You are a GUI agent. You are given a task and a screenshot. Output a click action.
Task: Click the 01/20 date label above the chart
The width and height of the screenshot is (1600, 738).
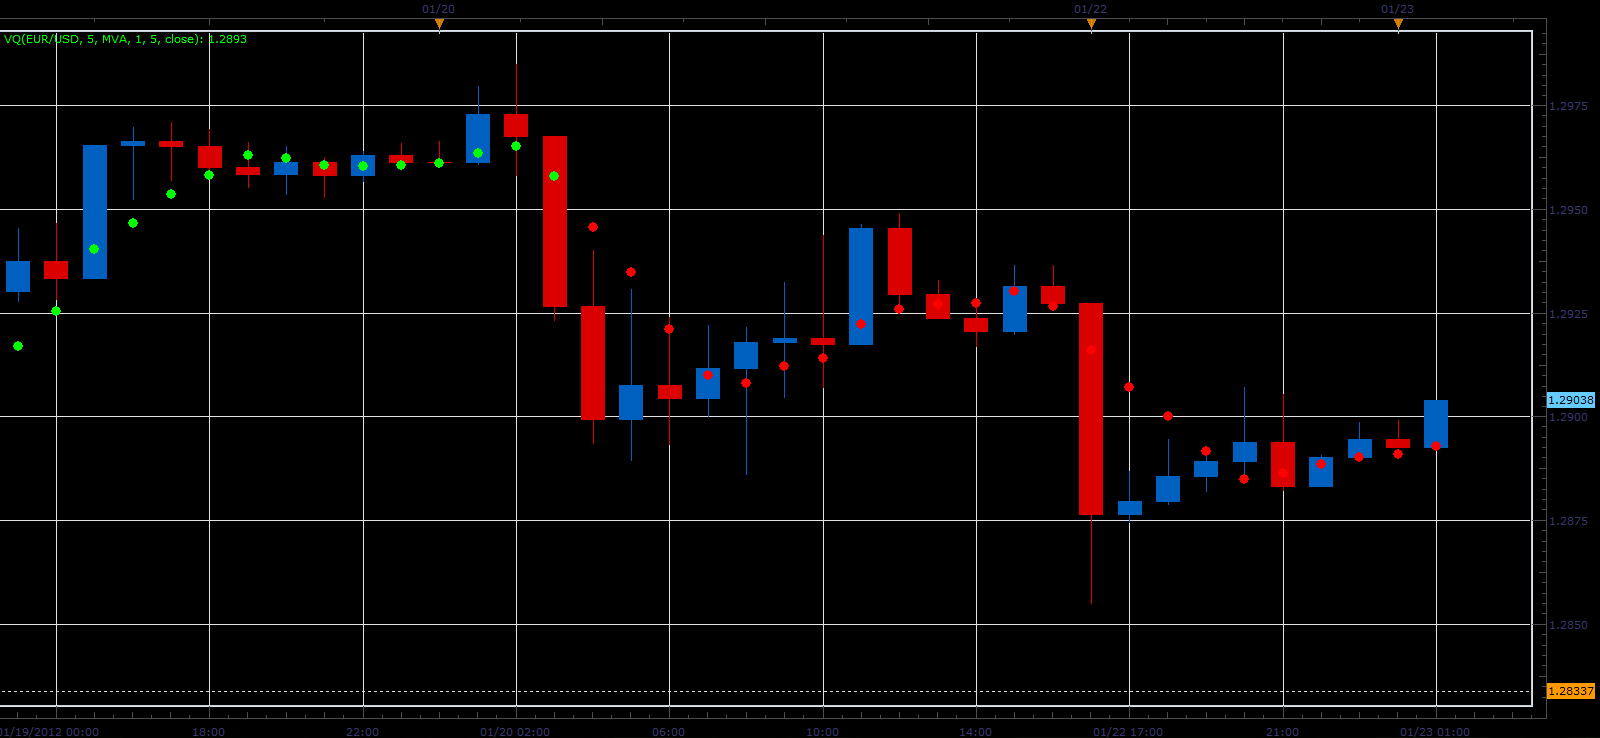[x=438, y=9]
